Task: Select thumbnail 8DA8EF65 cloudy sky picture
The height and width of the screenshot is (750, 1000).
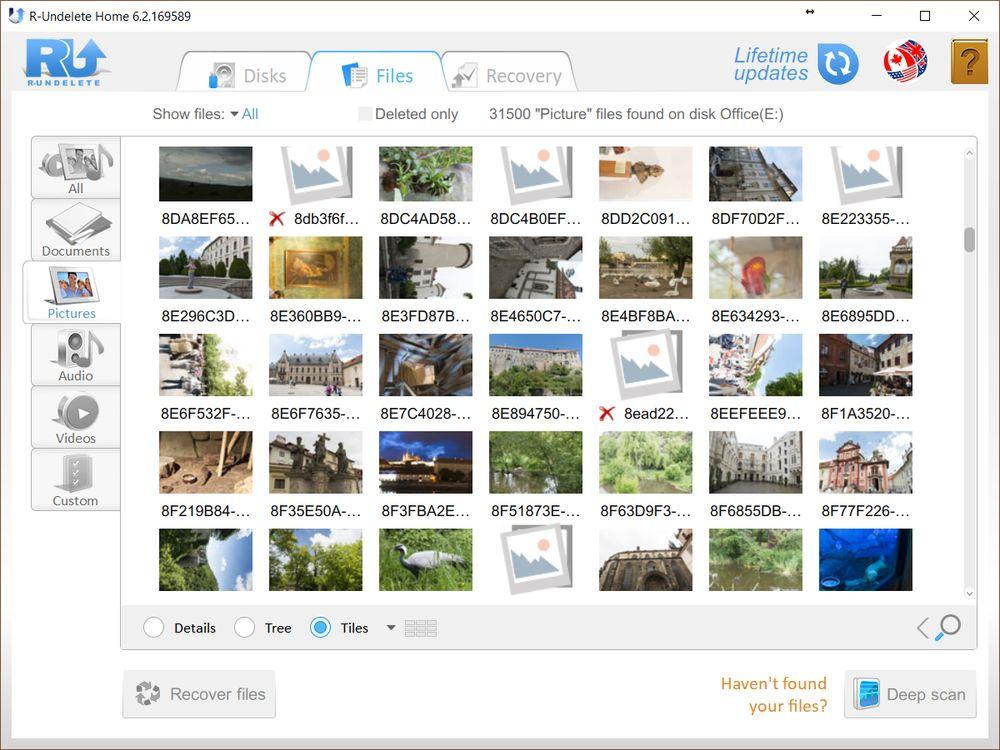Action: coord(205,173)
